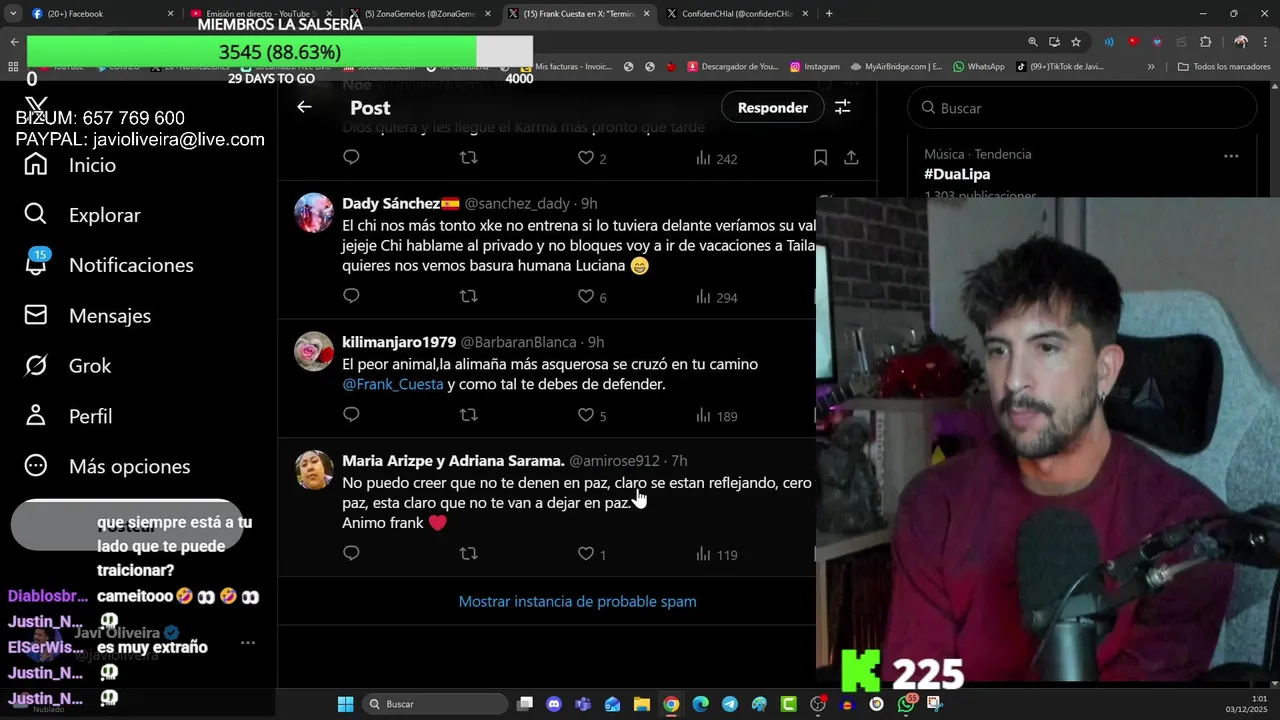The image size is (1280, 720).
Task: Open analytics showing 242 views
Action: click(x=716, y=158)
